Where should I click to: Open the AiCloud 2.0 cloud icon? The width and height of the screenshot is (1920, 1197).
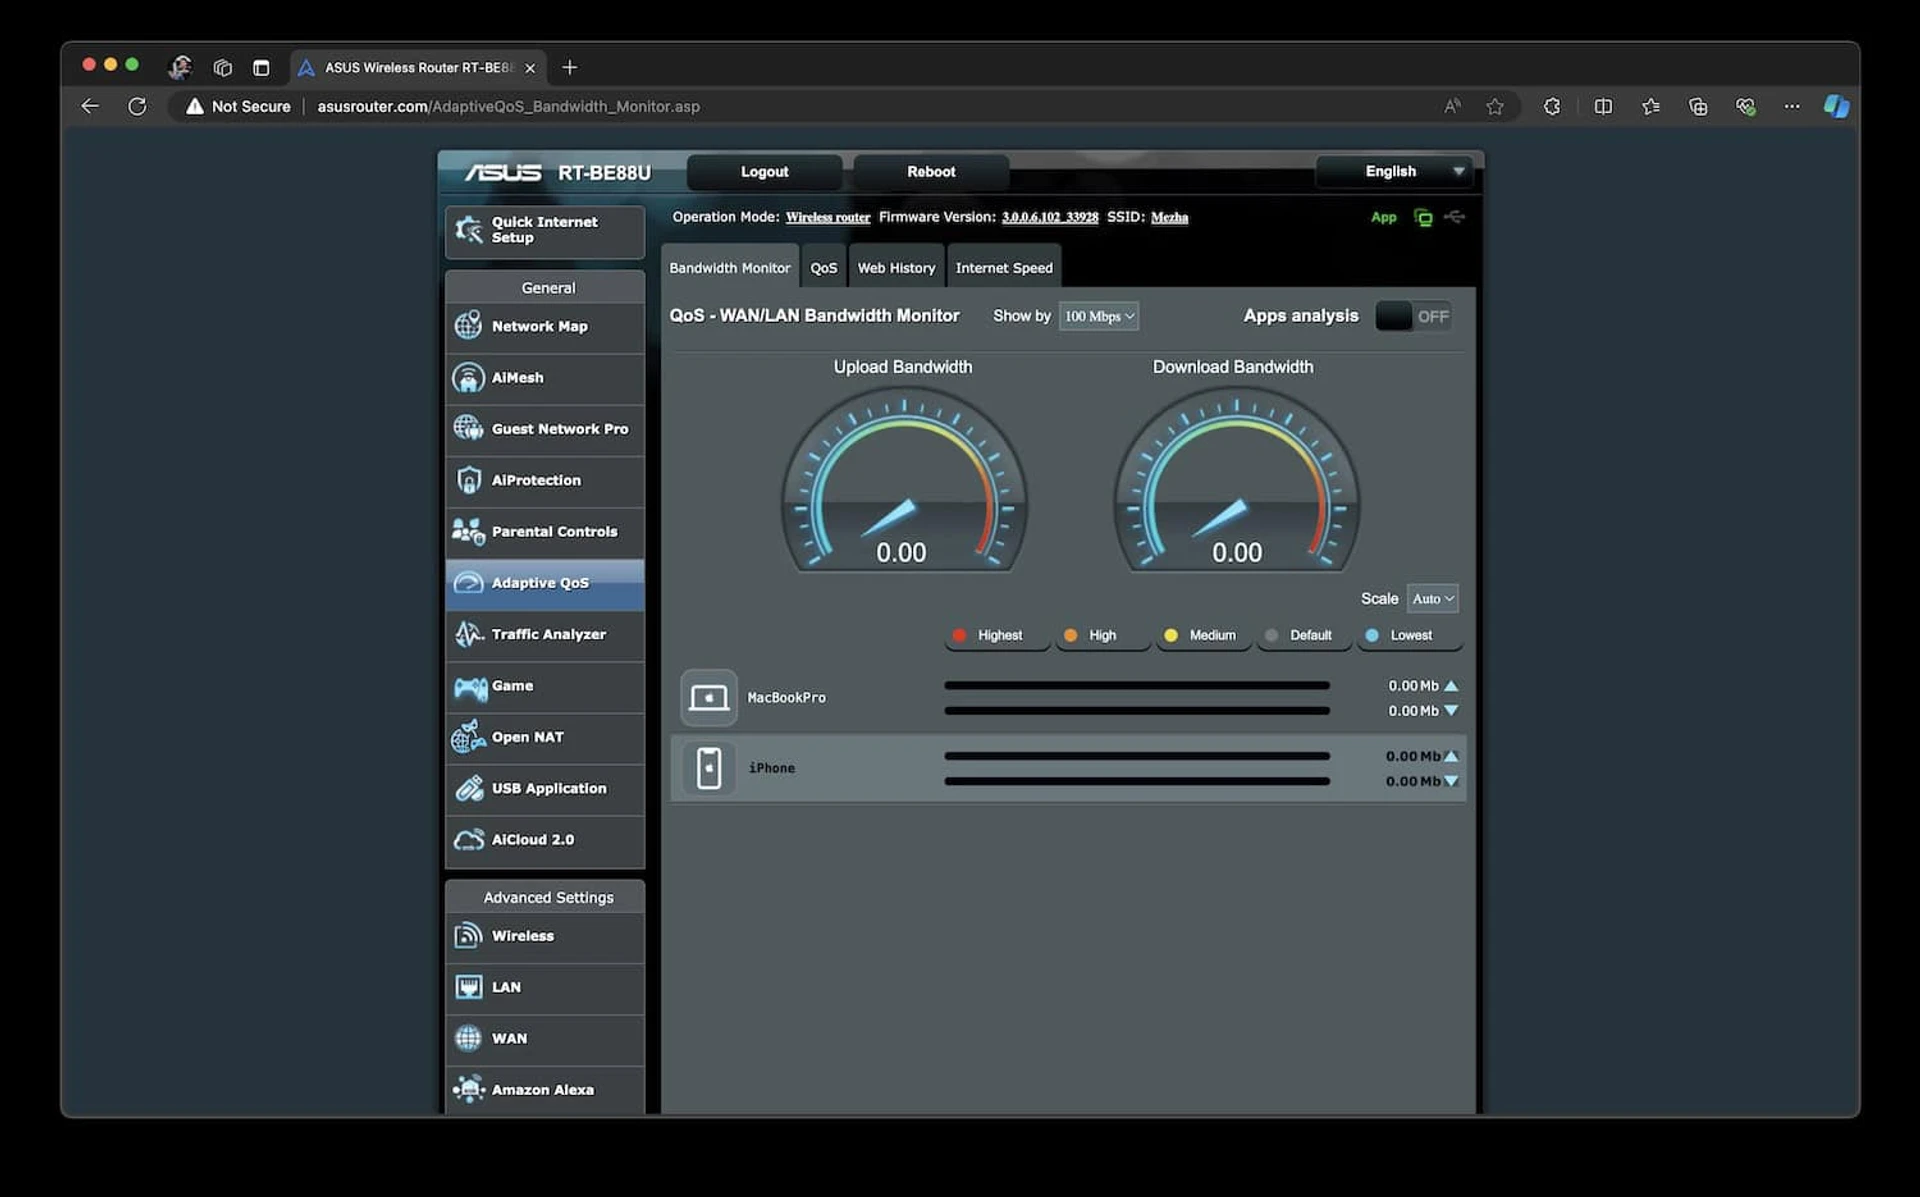(468, 840)
